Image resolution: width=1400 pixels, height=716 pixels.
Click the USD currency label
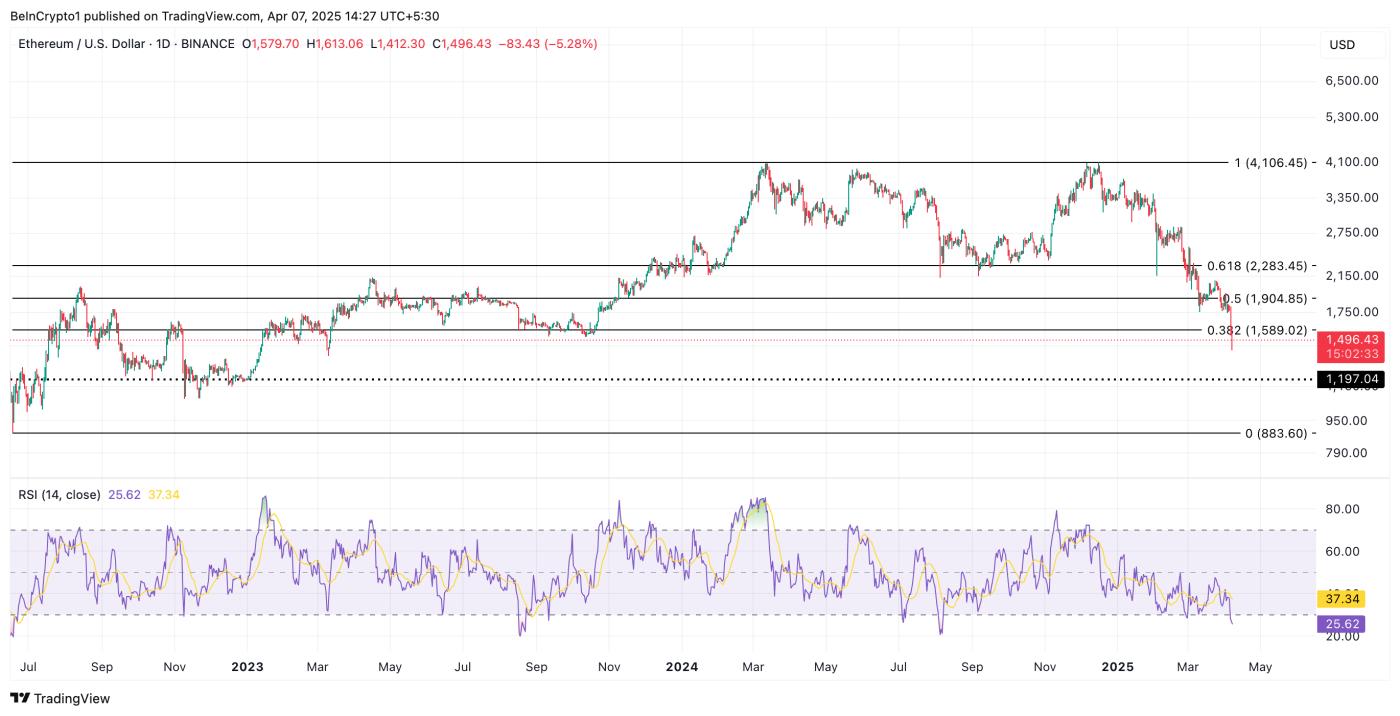[1341, 45]
